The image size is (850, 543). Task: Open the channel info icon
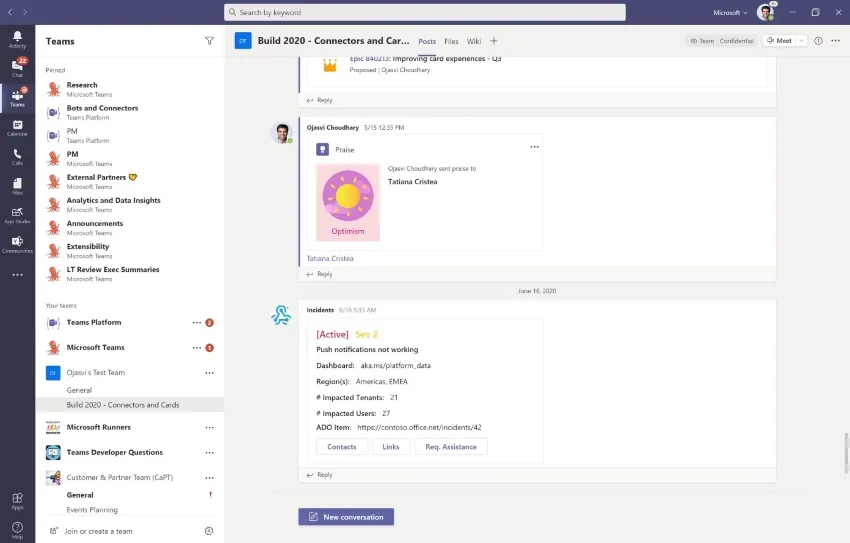(x=818, y=41)
